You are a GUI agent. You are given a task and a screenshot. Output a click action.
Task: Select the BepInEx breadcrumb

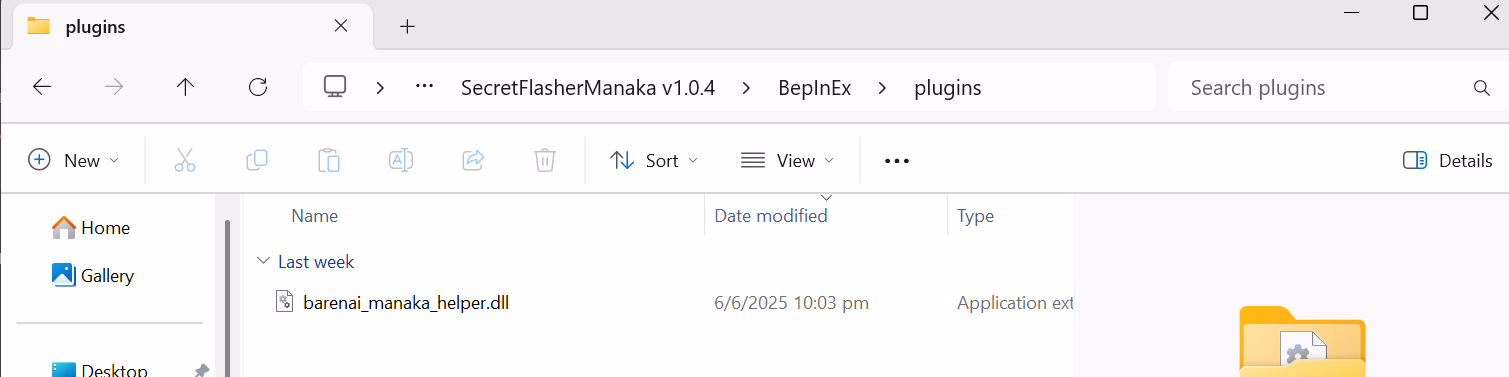pos(815,87)
